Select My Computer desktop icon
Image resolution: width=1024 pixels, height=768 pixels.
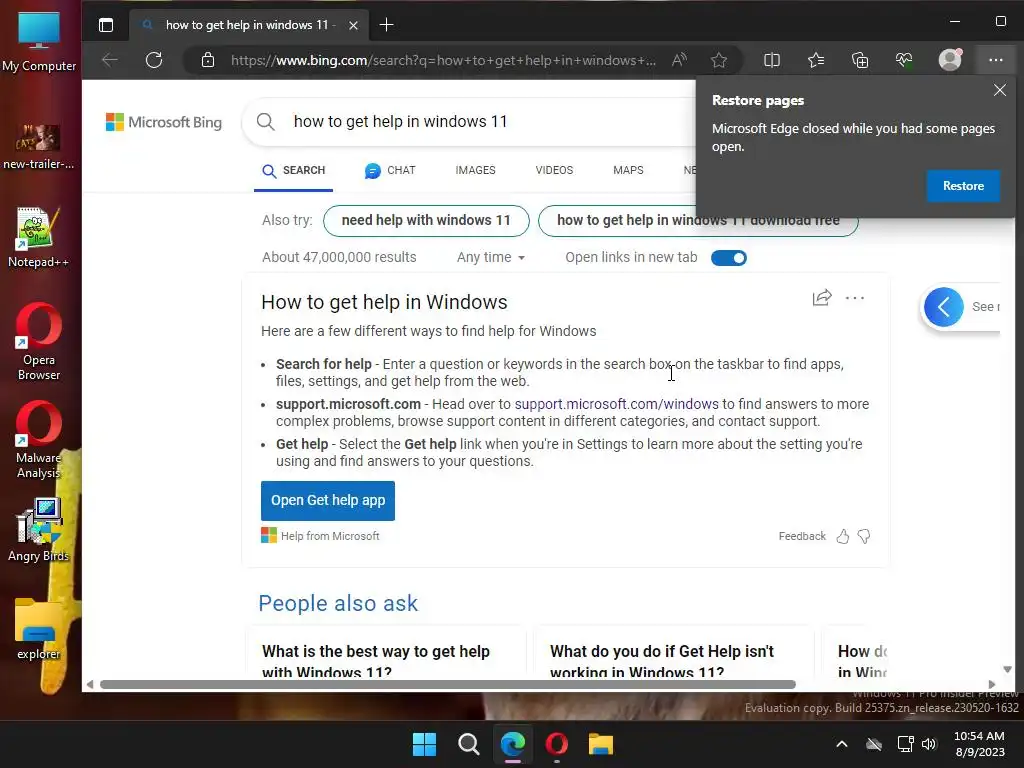pos(39,42)
